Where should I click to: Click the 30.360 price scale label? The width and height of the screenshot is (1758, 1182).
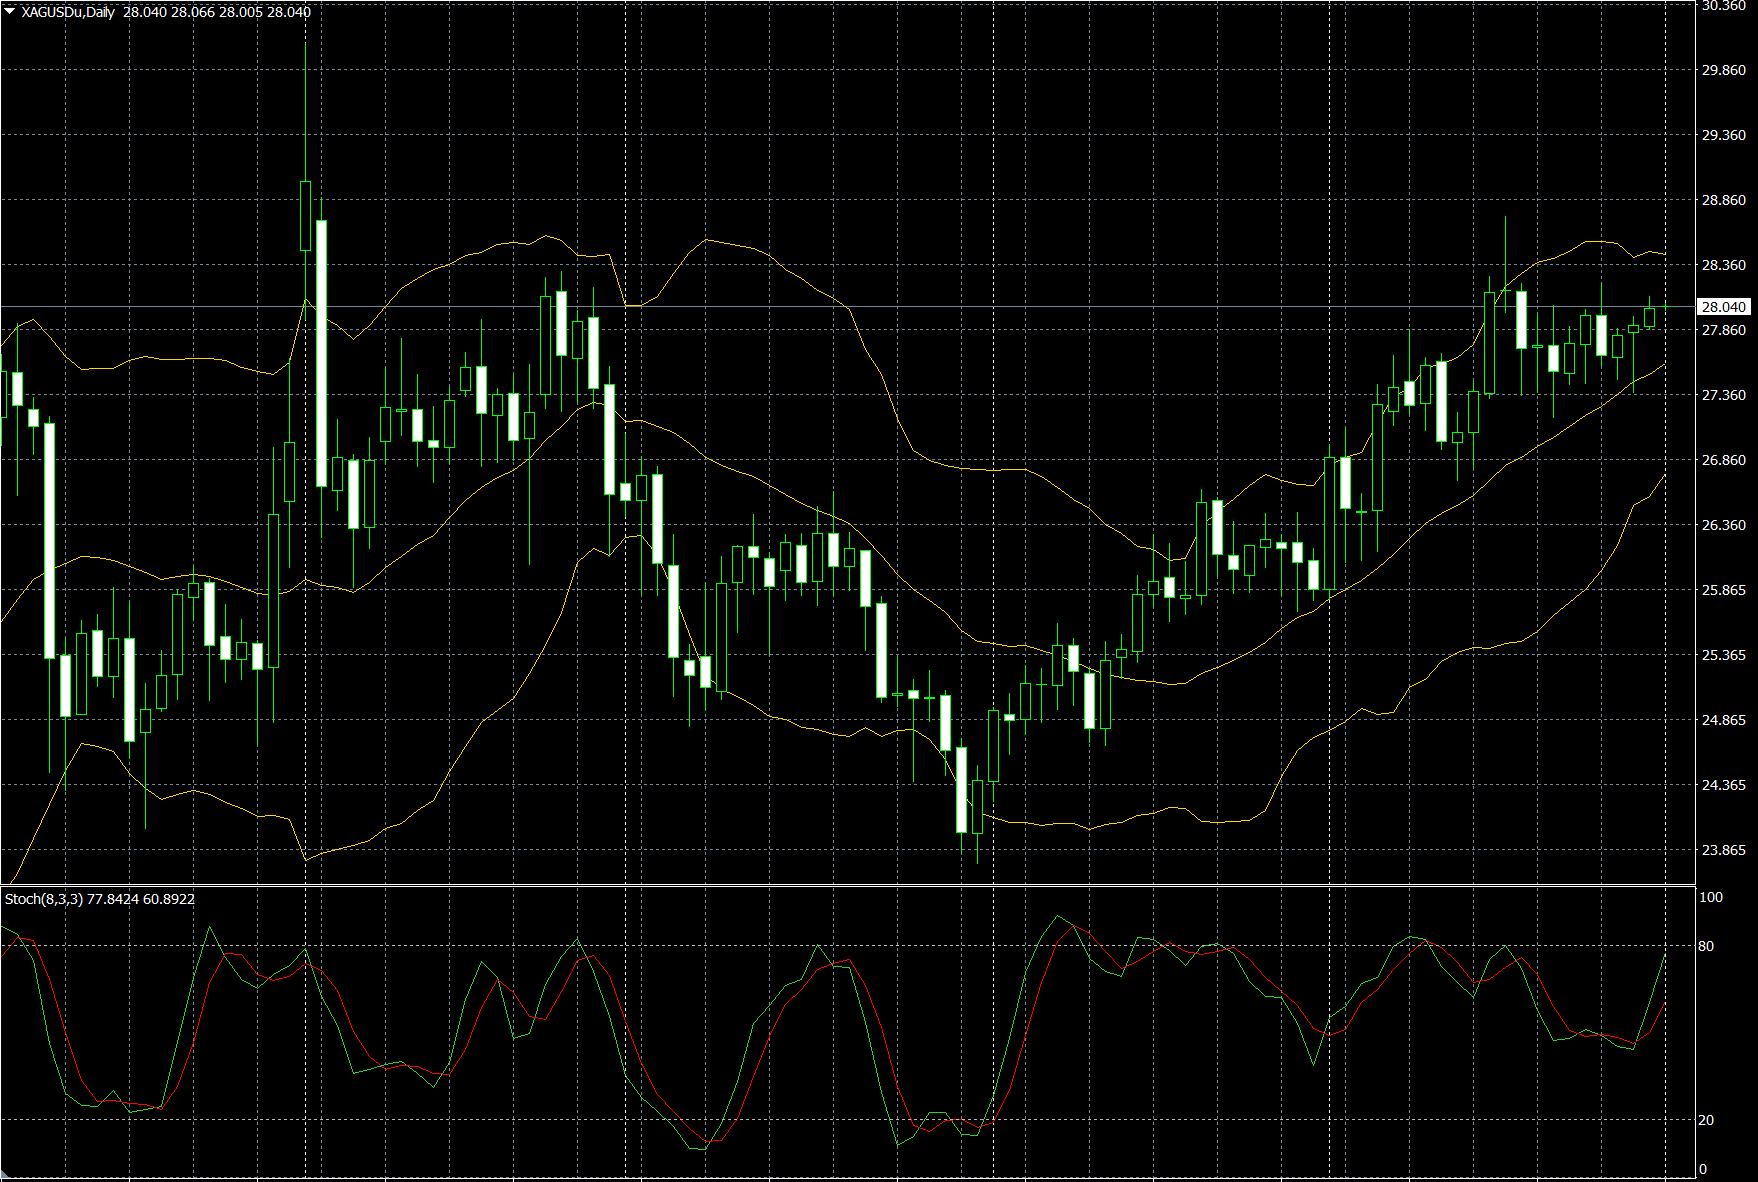pyautogui.click(x=1724, y=6)
